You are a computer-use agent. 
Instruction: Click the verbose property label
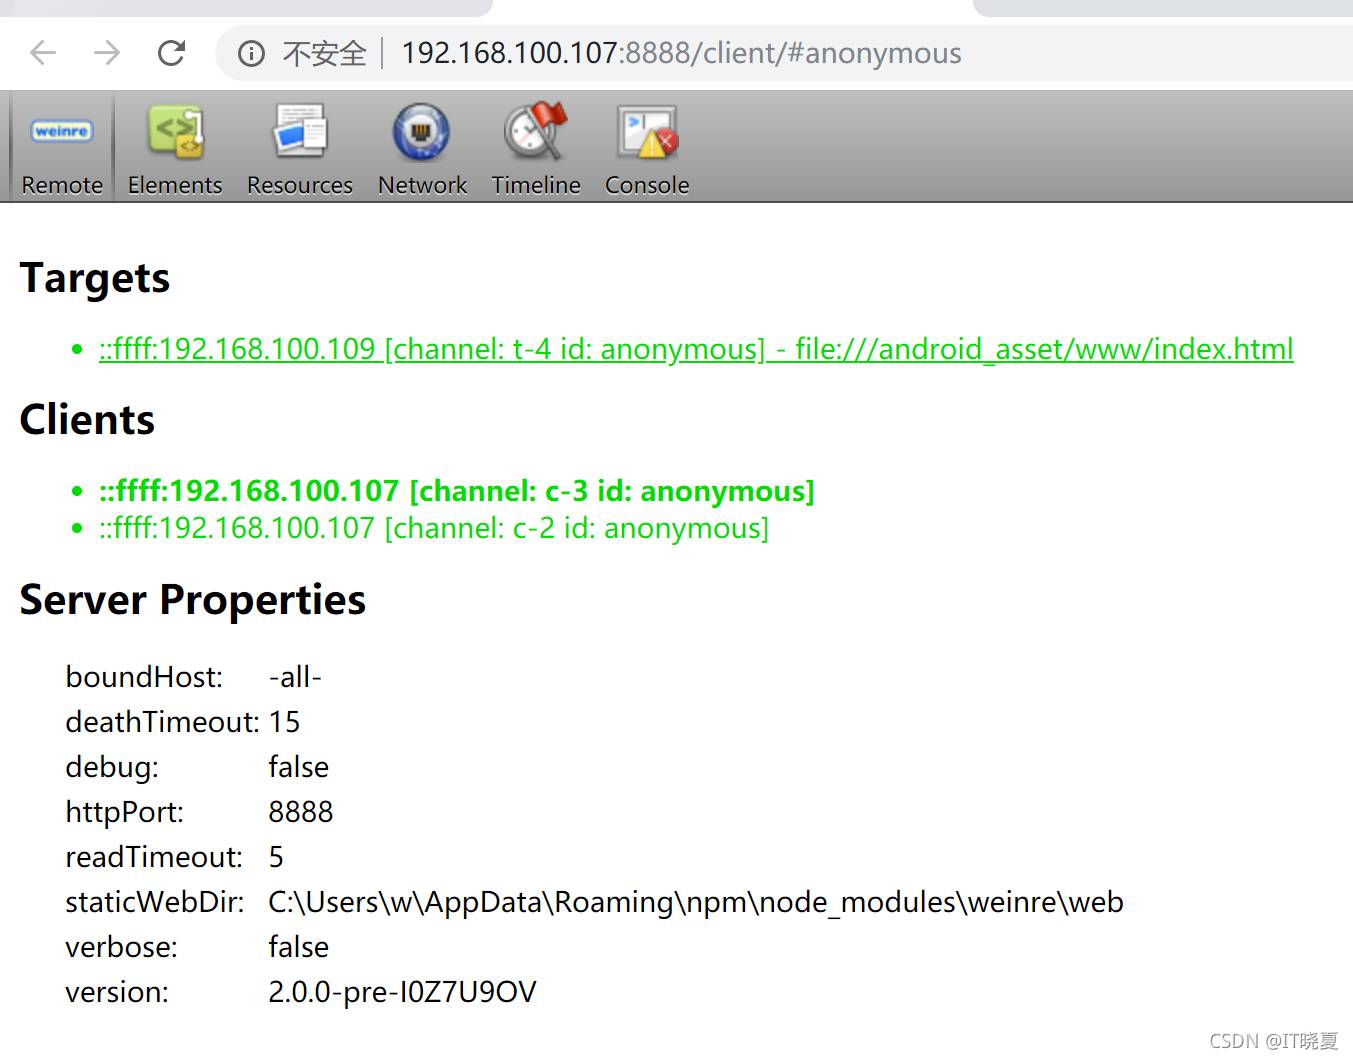121,947
